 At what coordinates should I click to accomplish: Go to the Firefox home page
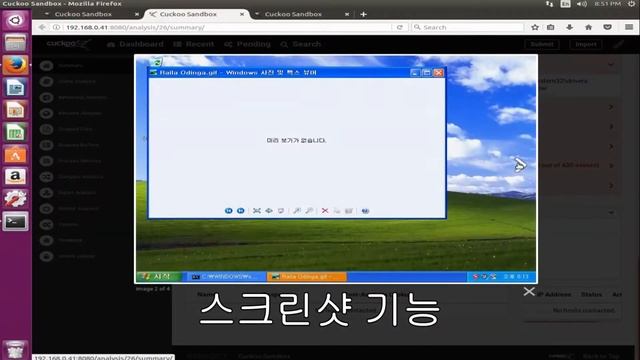click(x=588, y=27)
